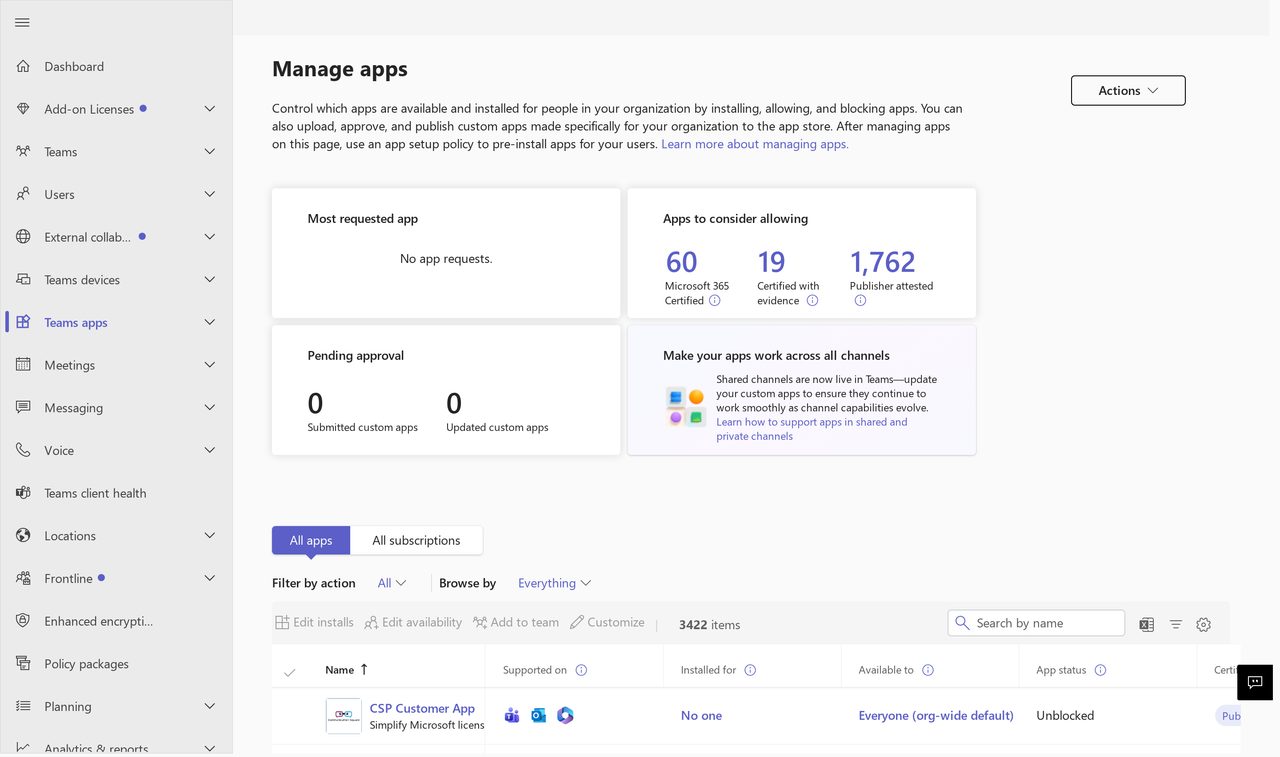
Task: Show info for App status column
Action: click(1101, 670)
